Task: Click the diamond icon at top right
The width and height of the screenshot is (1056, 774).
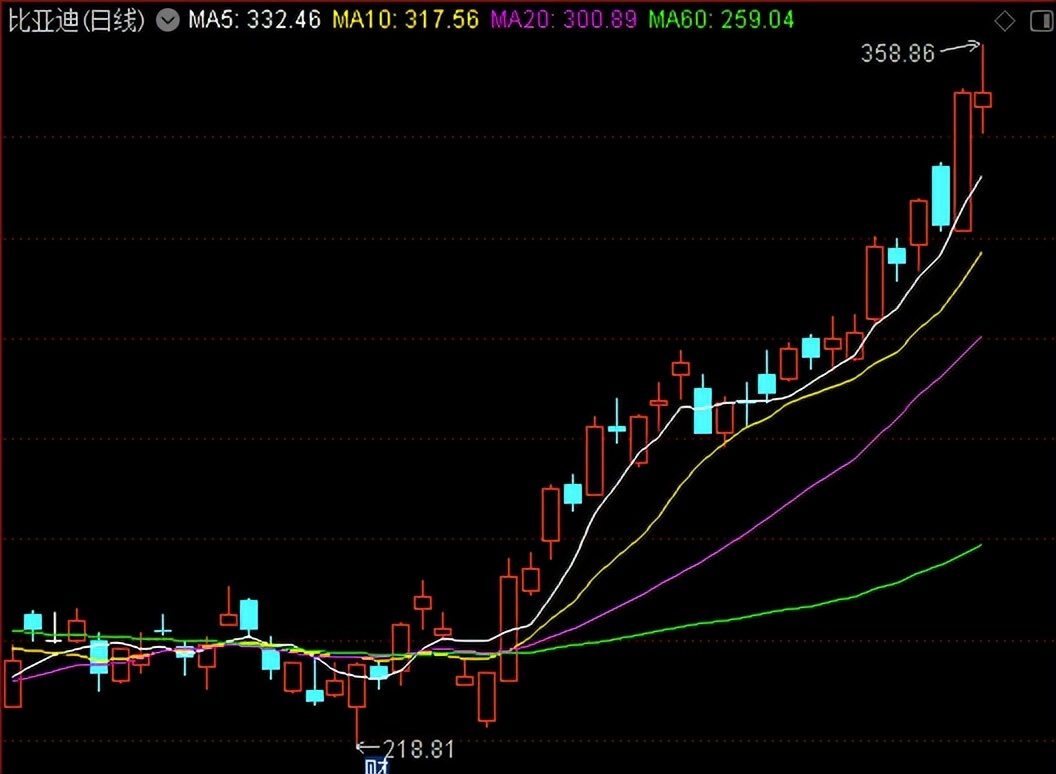Action: pos(1004,22)
